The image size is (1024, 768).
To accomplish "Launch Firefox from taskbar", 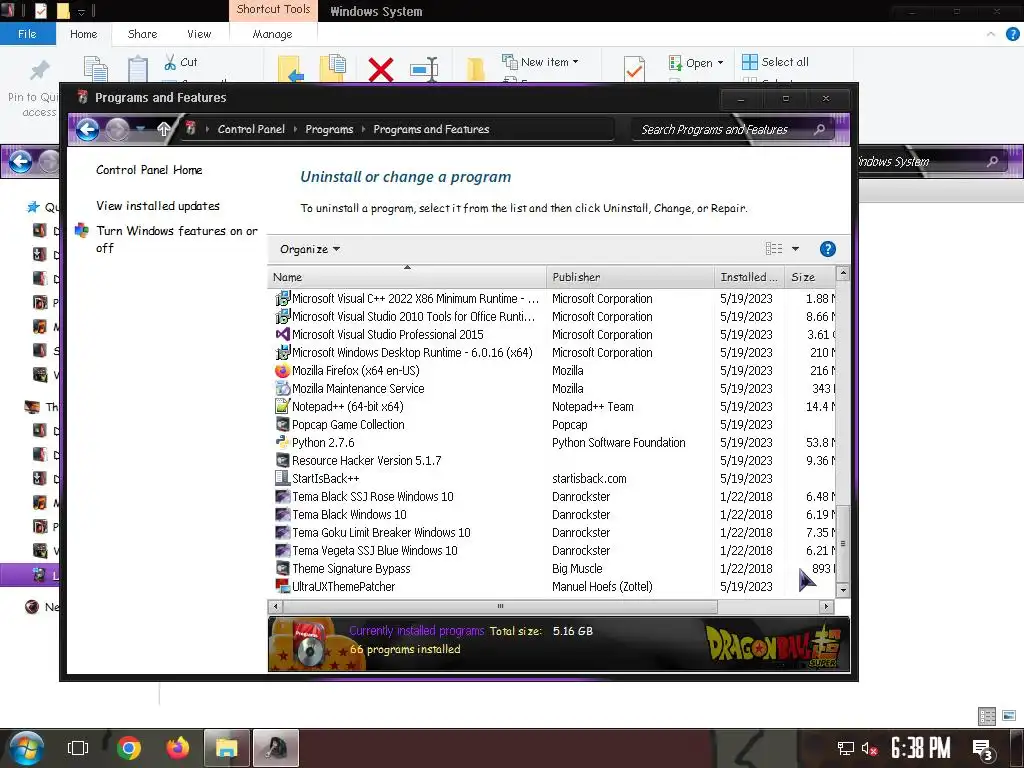I will [x=178, y=748].
